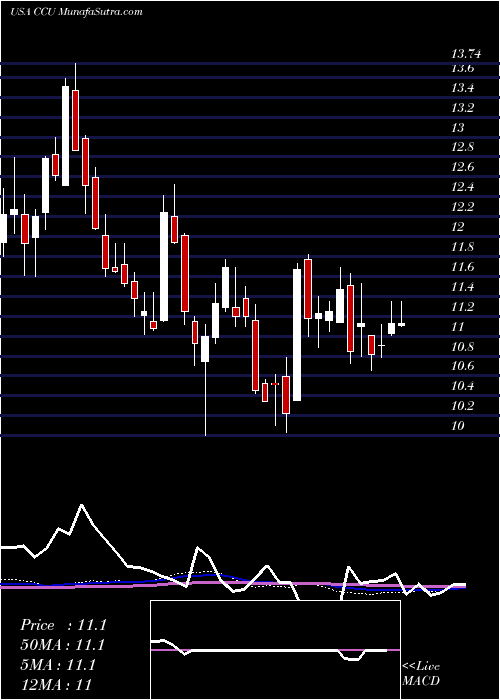
Task: Click the 12 price axis label
Action: click(x=458, y=227)
